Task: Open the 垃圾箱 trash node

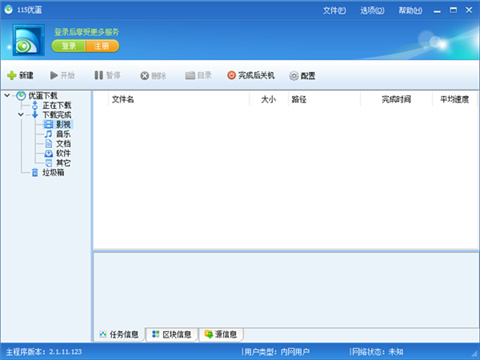Action: click(53, 173)
